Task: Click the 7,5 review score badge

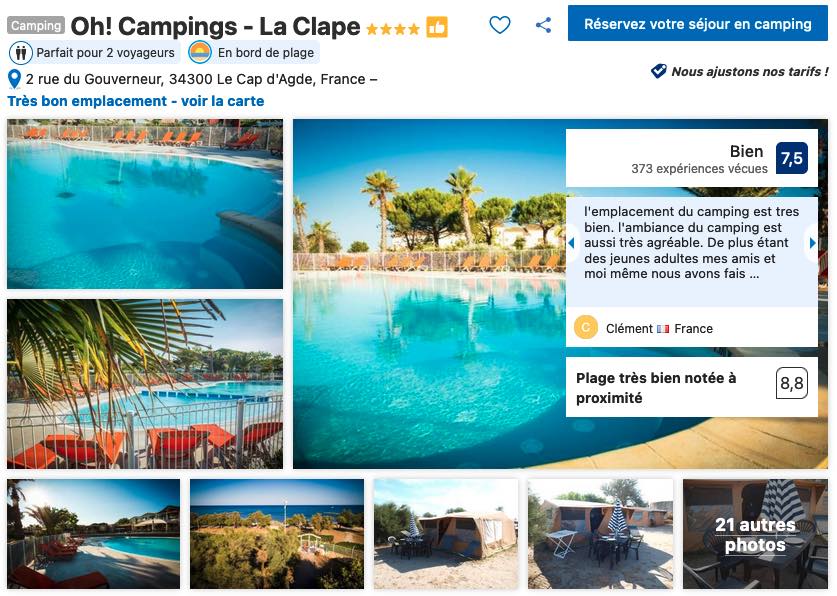Action: [791, 158]
